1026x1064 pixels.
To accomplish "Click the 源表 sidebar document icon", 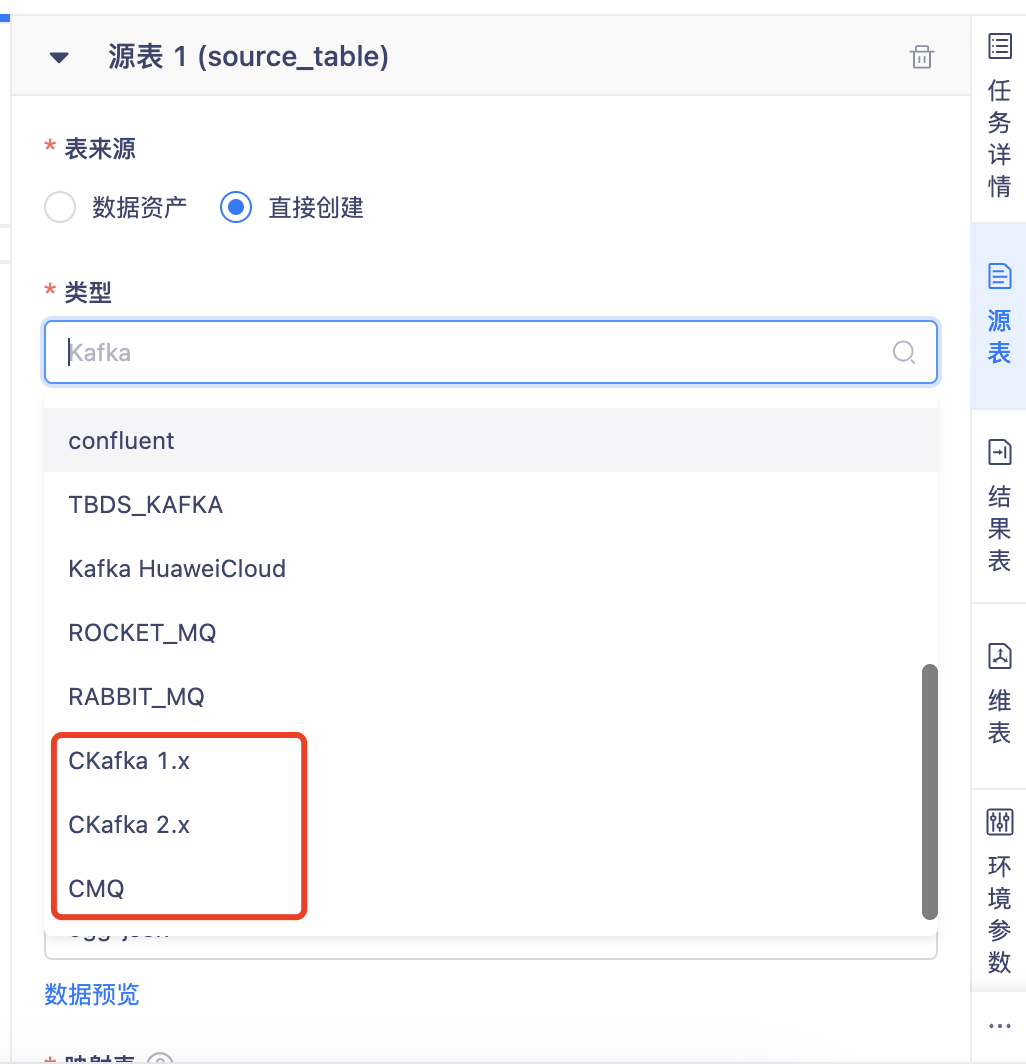I will tap(1000, 276).
